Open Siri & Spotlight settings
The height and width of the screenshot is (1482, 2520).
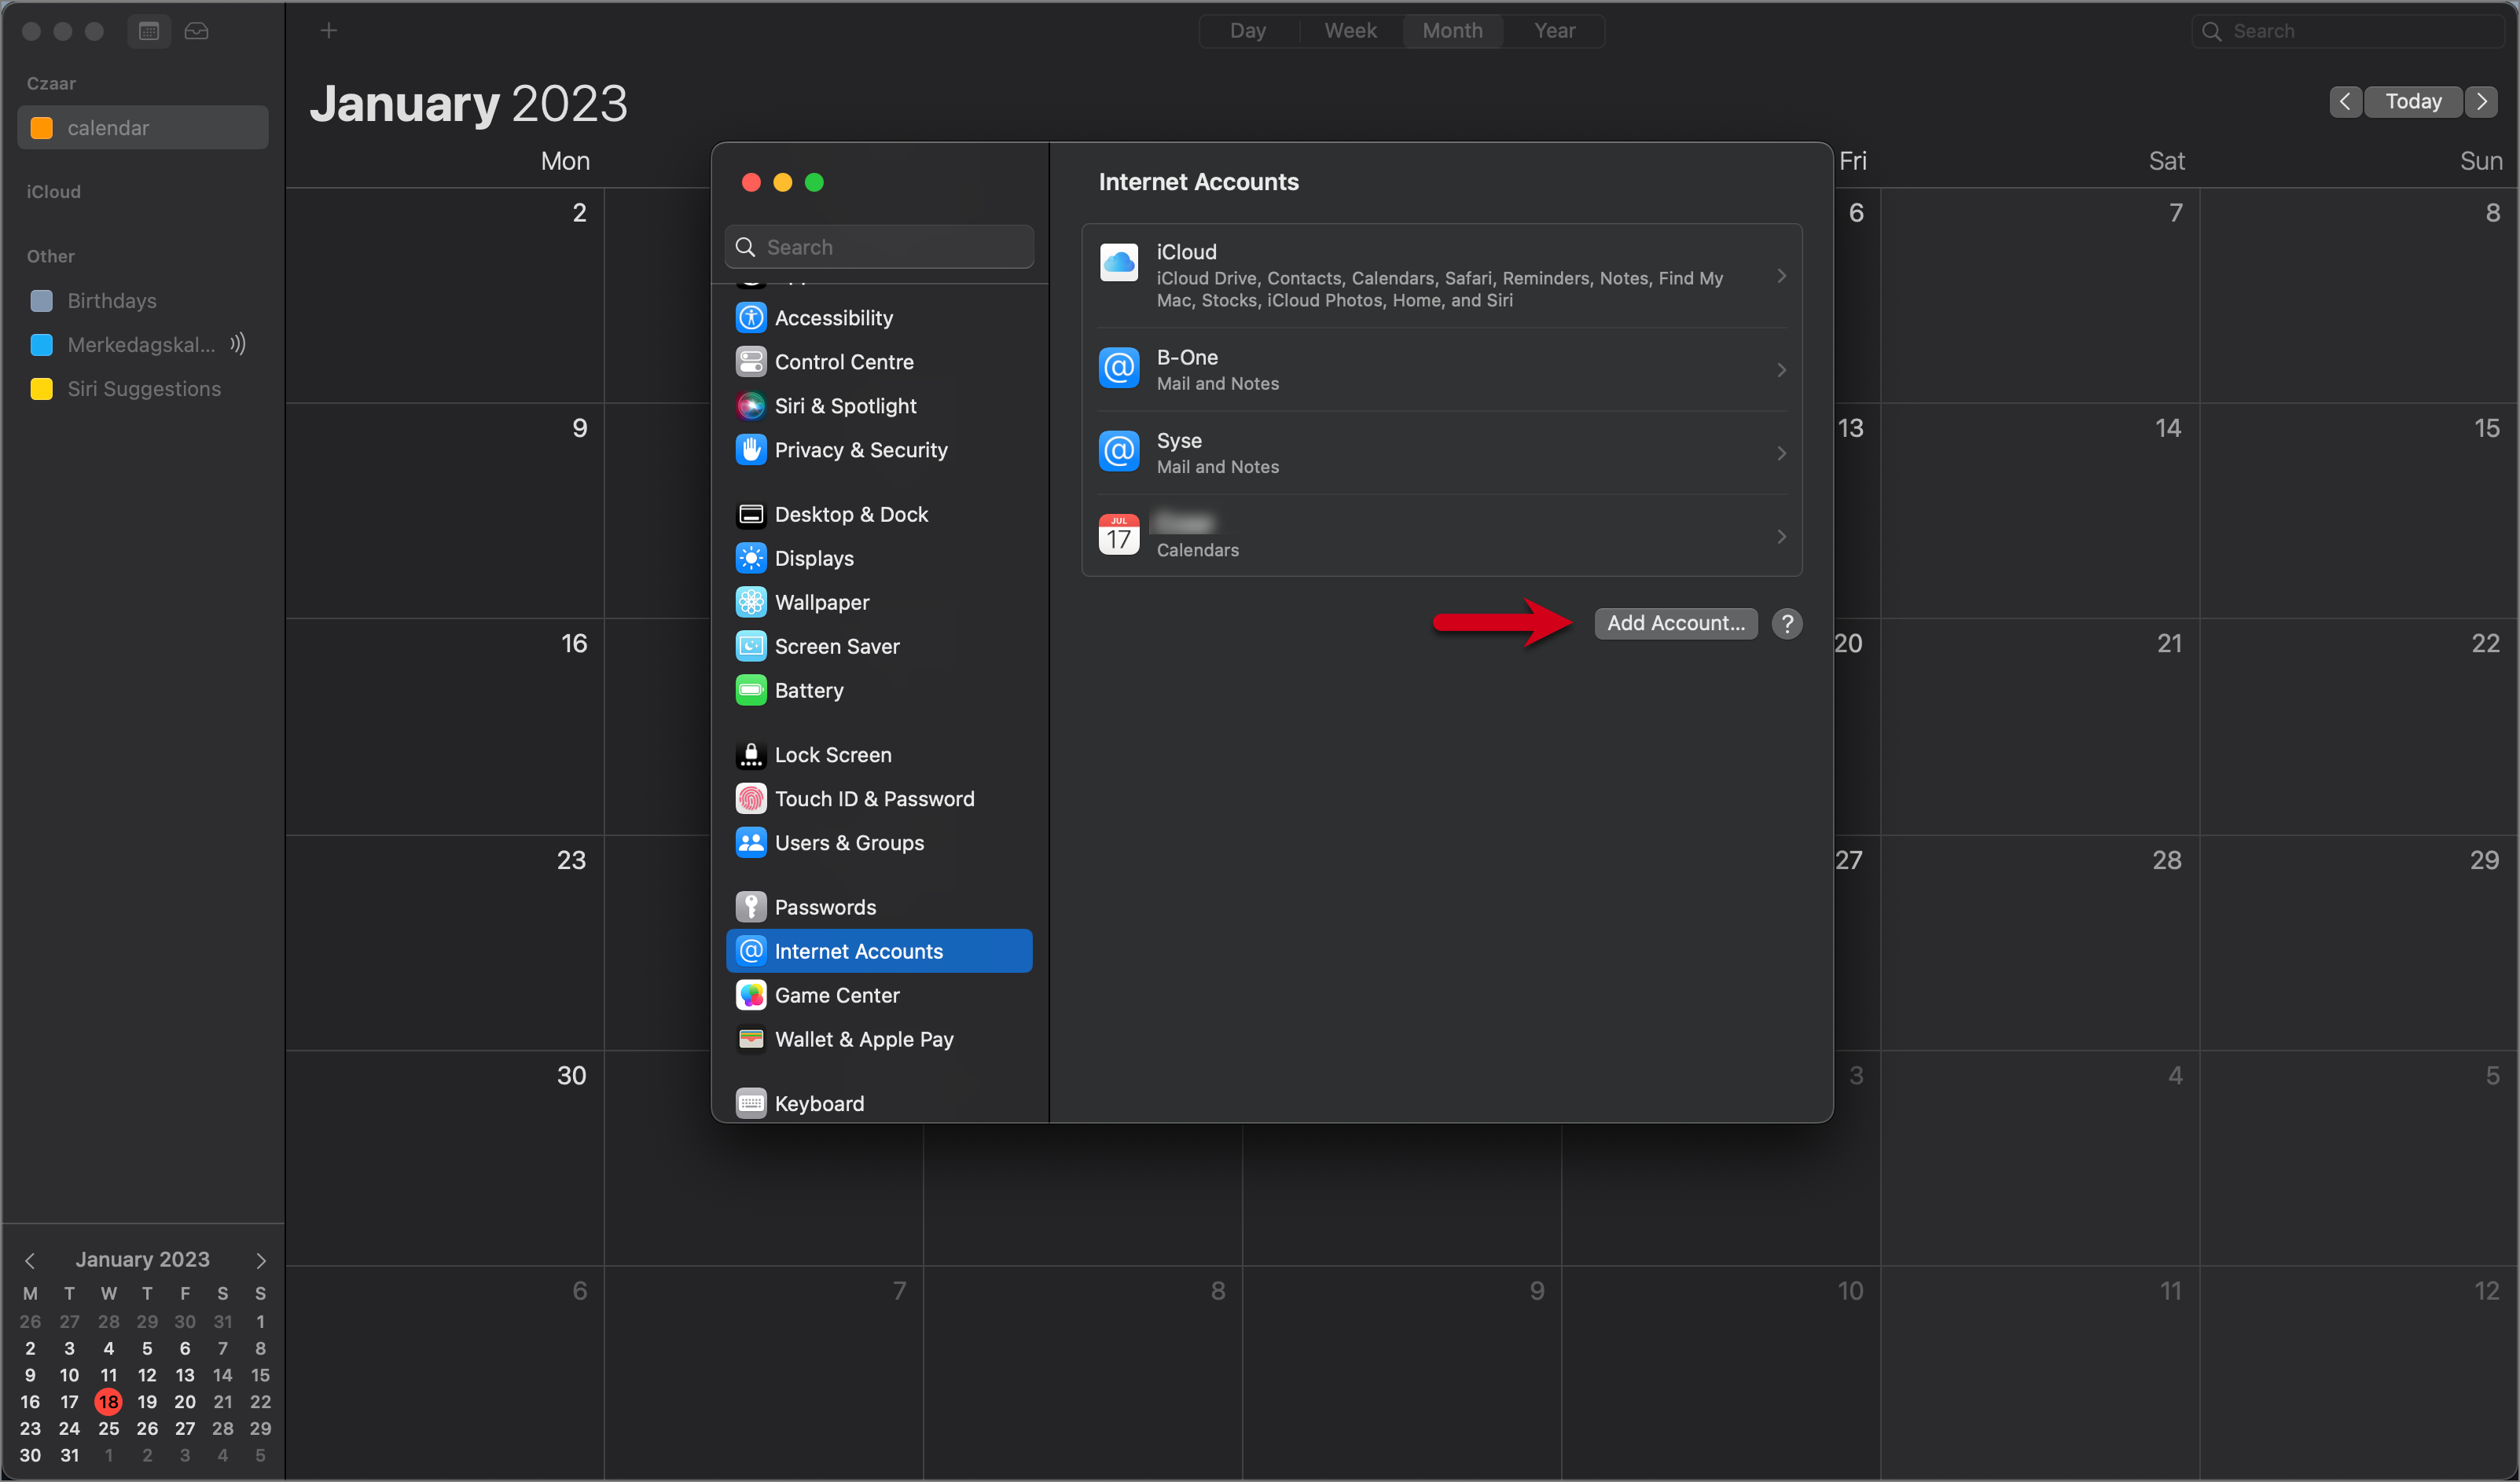(879, 406)
